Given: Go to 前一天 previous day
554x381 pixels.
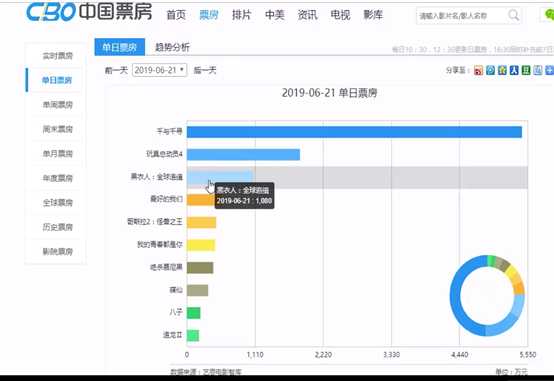Looking at the screenshot, I should tap(116, 70).
